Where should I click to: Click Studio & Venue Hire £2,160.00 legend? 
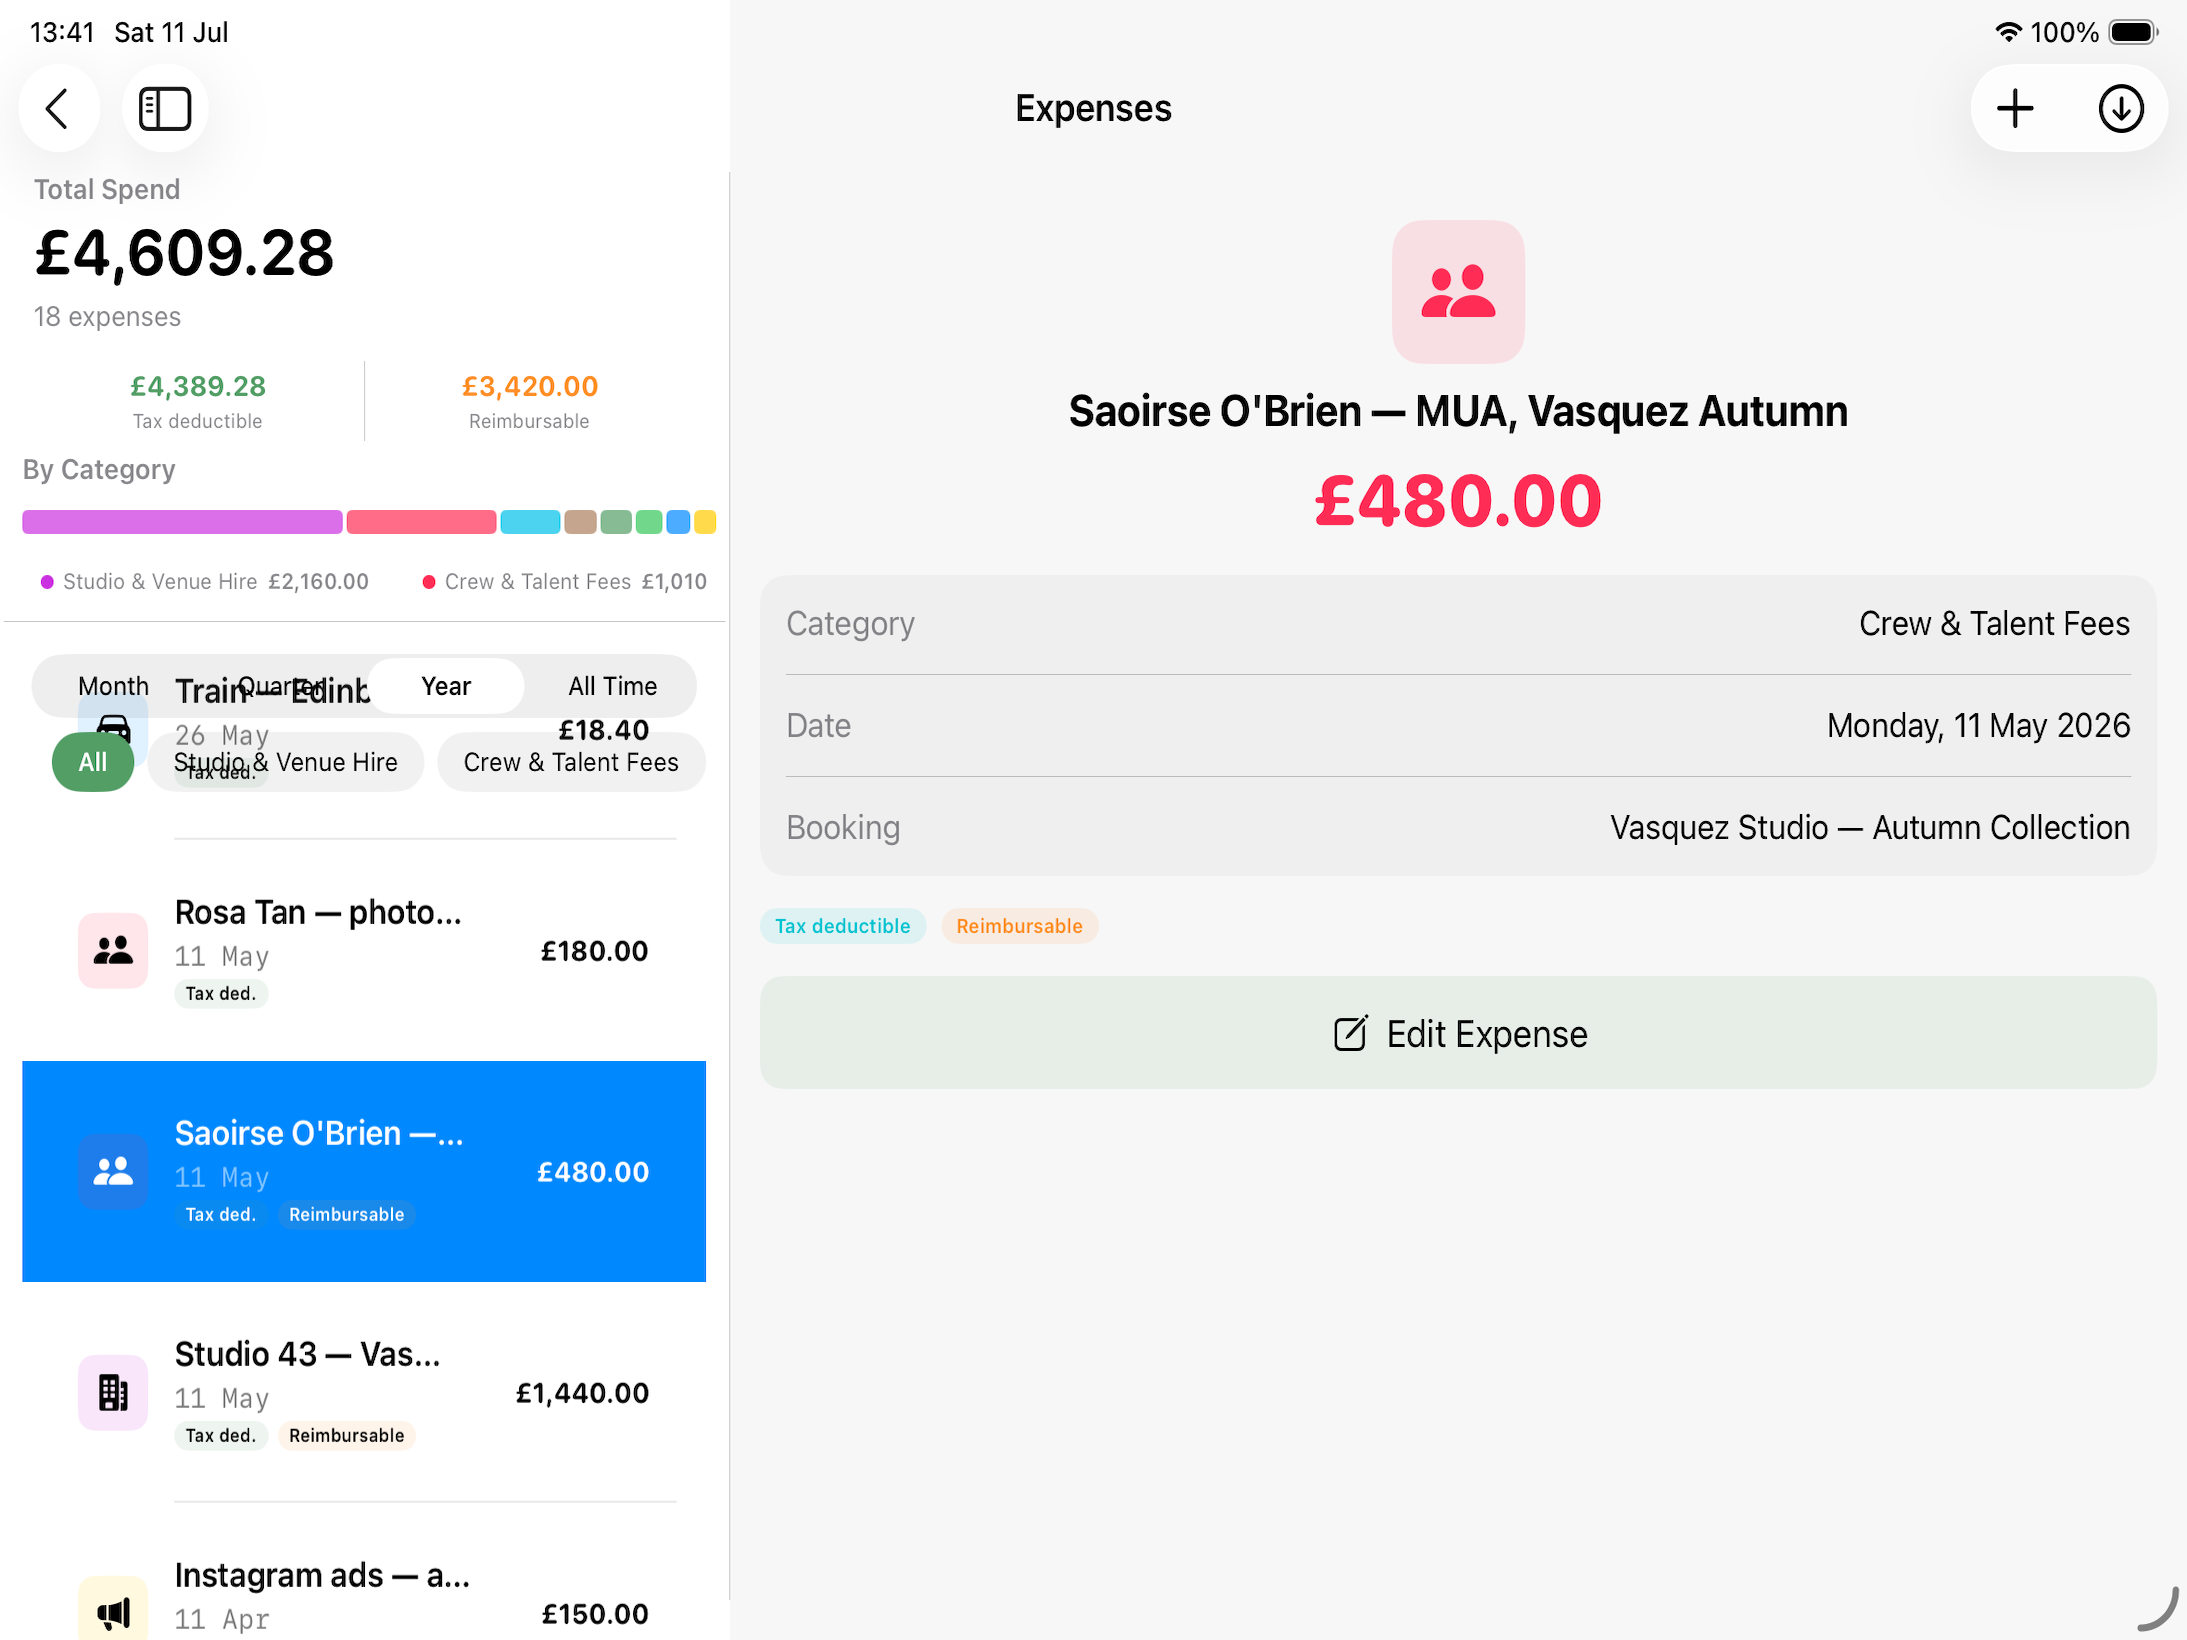pos(205,582)
